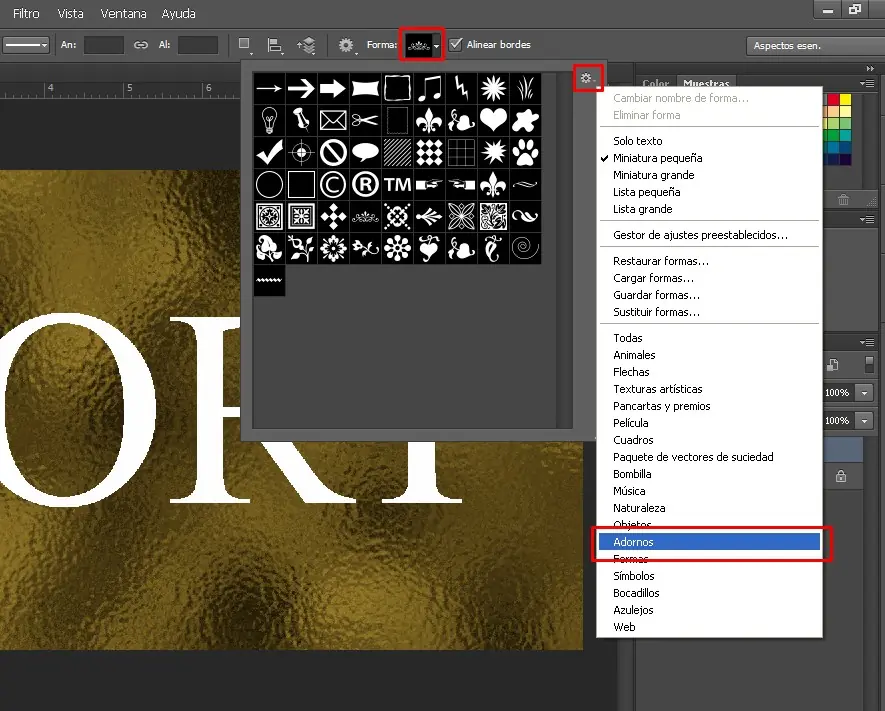Pick the lightning bolt shape
The image size is (885, 711).
462,89
